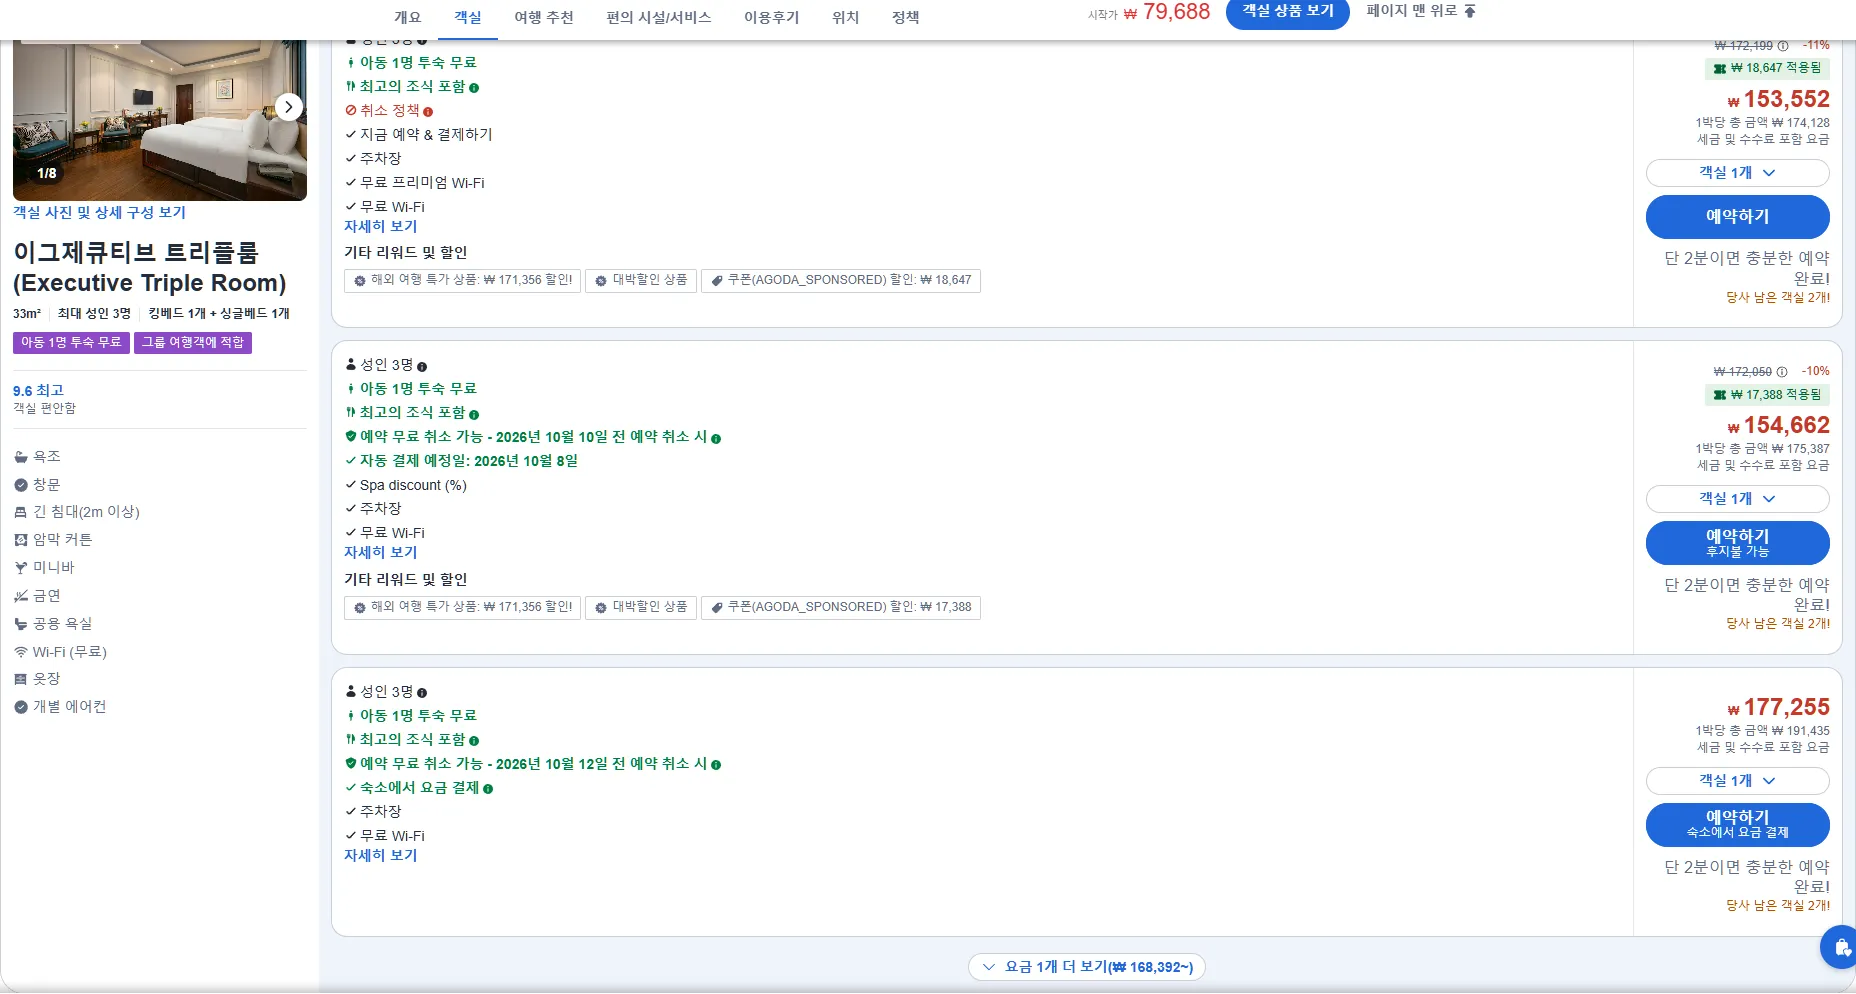Open 최고의 조식 포함 info icon in ₩154,662 offer
The height and width of the screenshot is (994, 1856).
point(474,414)
